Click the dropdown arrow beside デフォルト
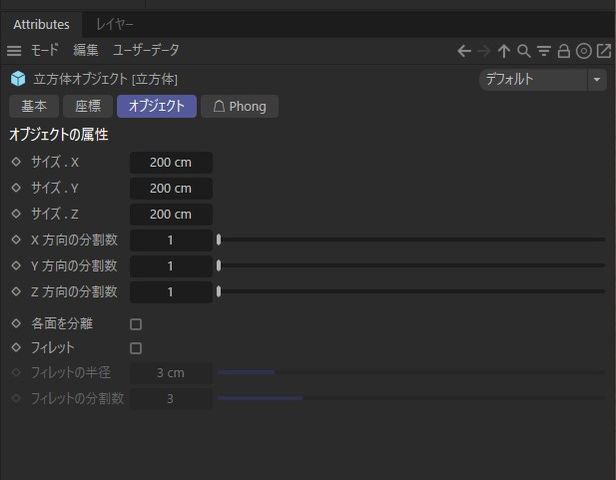Screen dimensions: 616x480 click(x=597, y=80)
